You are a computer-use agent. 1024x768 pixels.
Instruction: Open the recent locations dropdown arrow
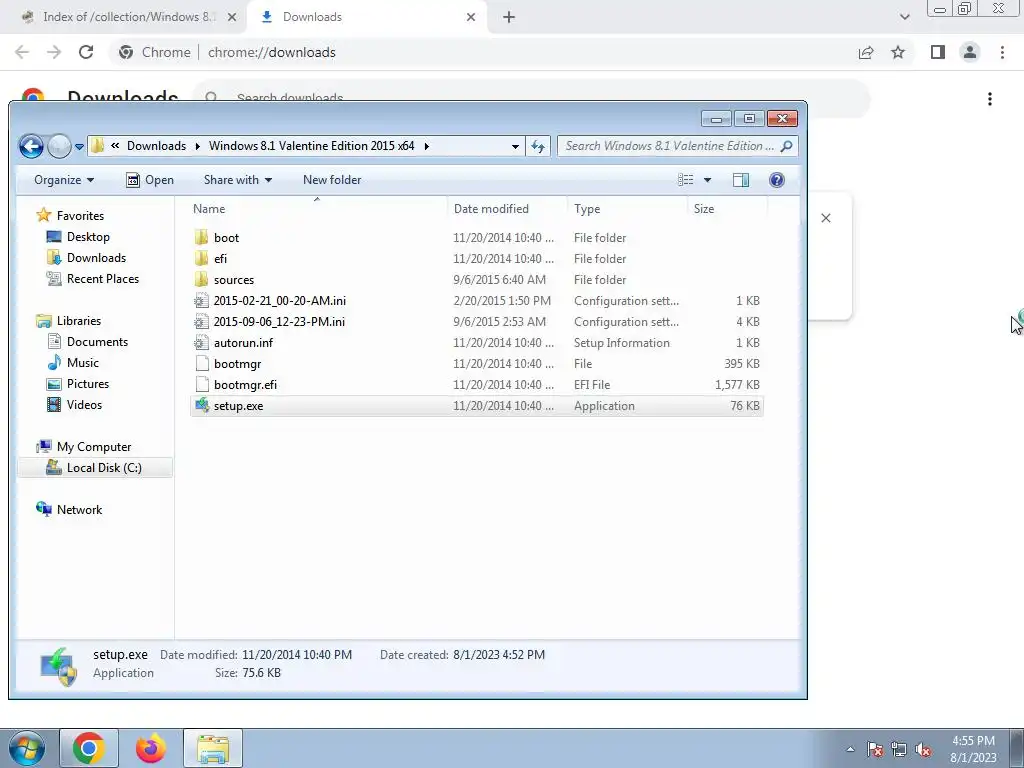[79, 147]
